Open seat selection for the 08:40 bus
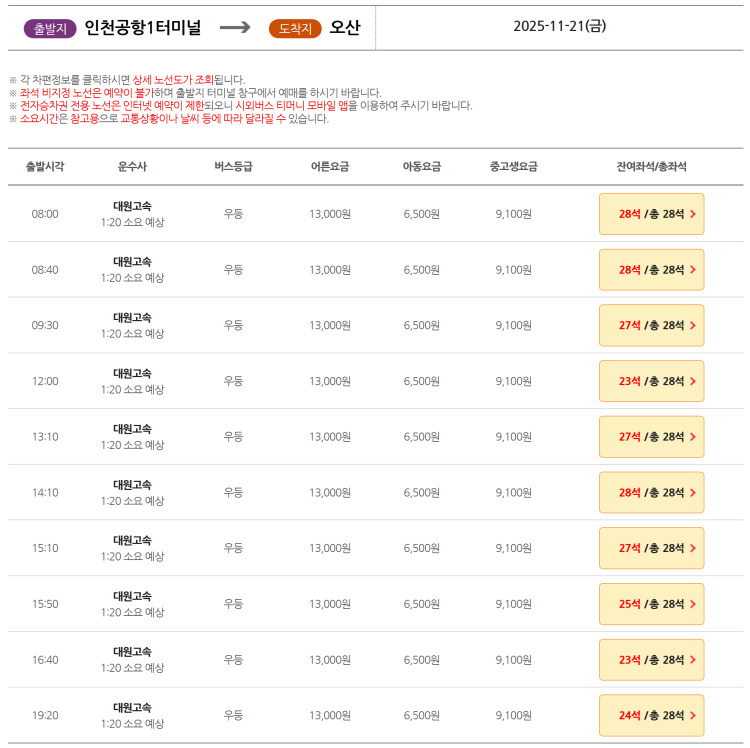This screenshot has width=750, height=748. click(651, 270)
